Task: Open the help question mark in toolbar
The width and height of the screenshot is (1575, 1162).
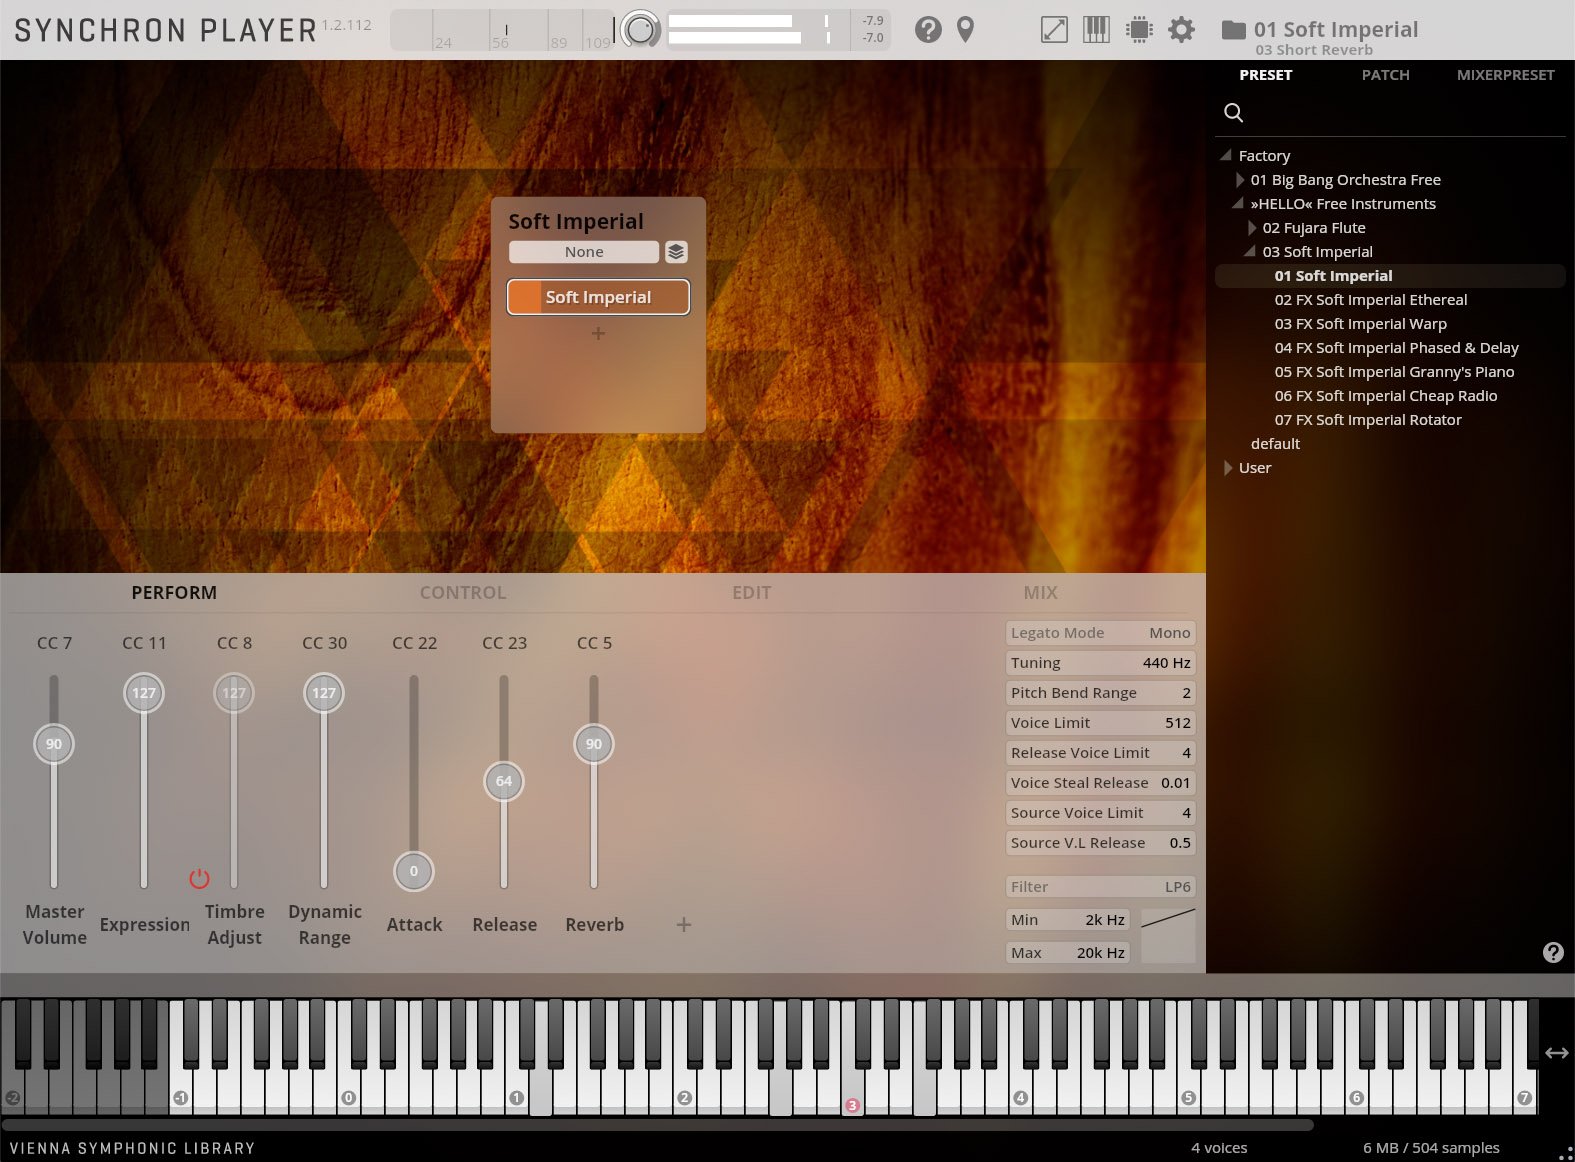Action: coord(928,30)
